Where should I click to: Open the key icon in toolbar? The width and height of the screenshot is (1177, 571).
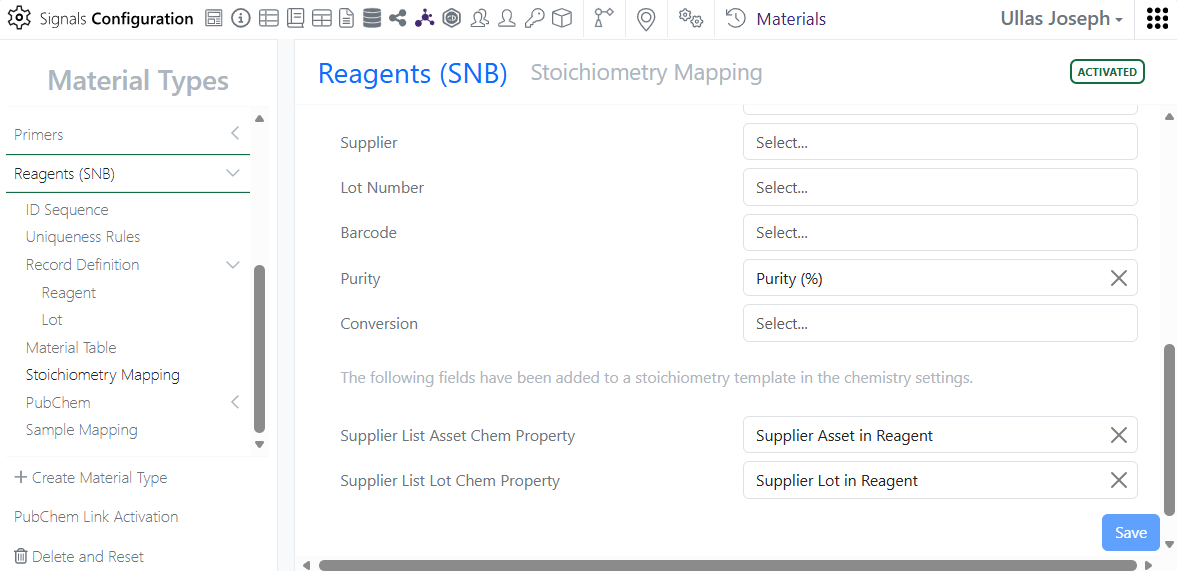pos(535,18)
